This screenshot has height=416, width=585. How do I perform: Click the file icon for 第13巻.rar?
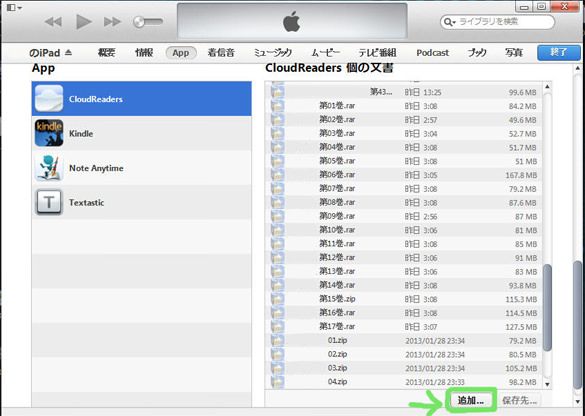[278, 272]
